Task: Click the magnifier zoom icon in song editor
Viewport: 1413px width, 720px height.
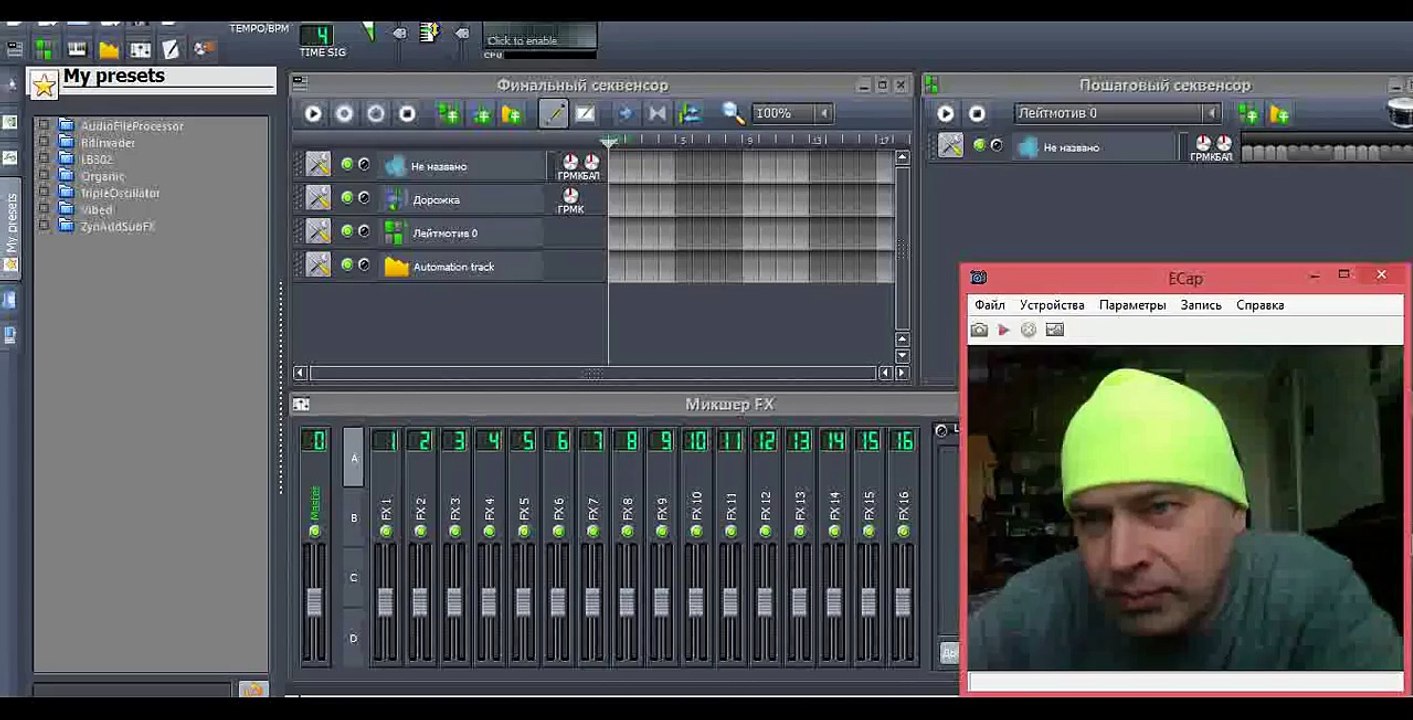Action: (x=733, y=114)
